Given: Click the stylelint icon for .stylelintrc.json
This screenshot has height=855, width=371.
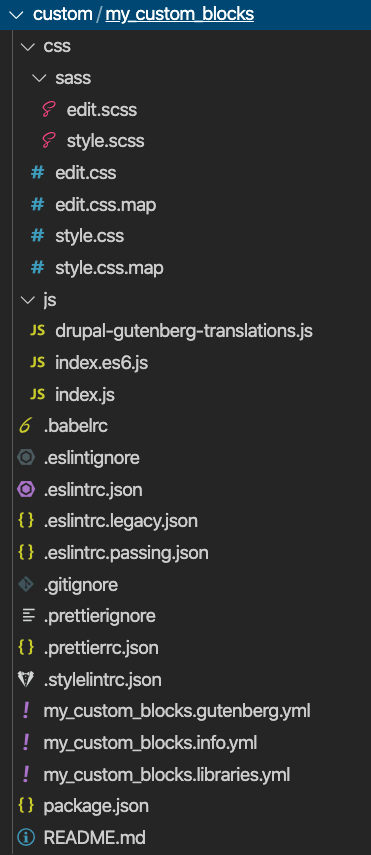Looking at the screenshot, I should click(x=26, y=679).
